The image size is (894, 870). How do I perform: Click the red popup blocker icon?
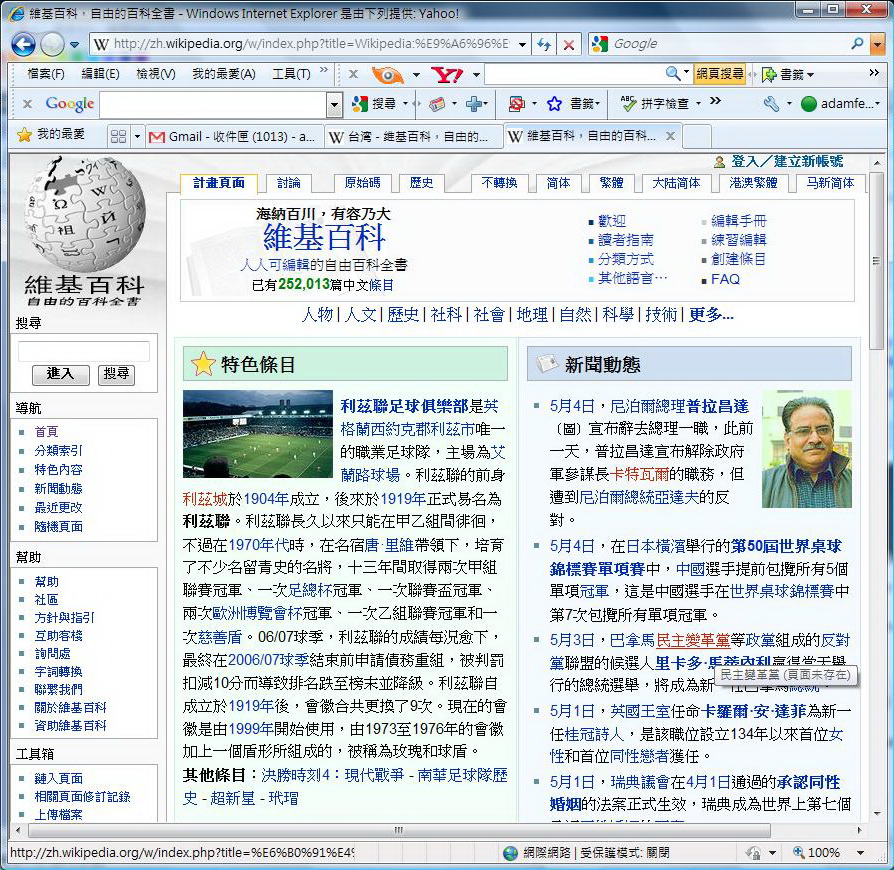tap(517, 104)
